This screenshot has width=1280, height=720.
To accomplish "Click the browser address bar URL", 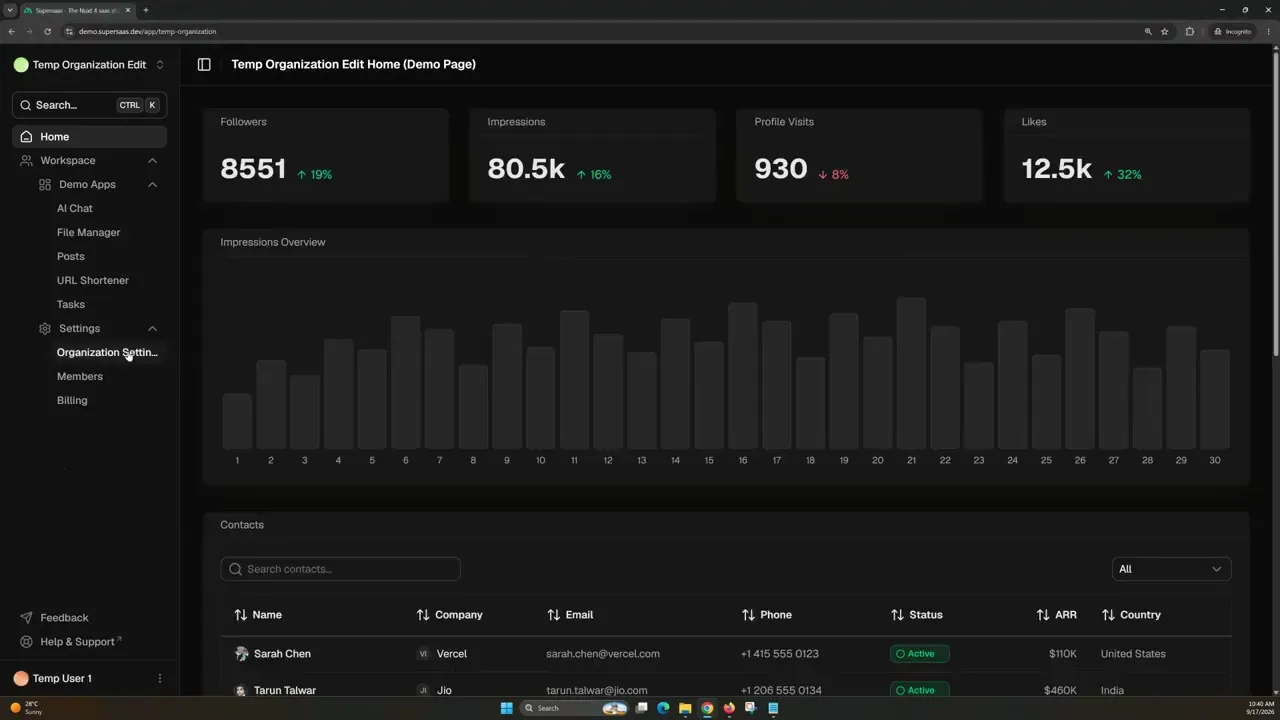I will pos(147,31).
